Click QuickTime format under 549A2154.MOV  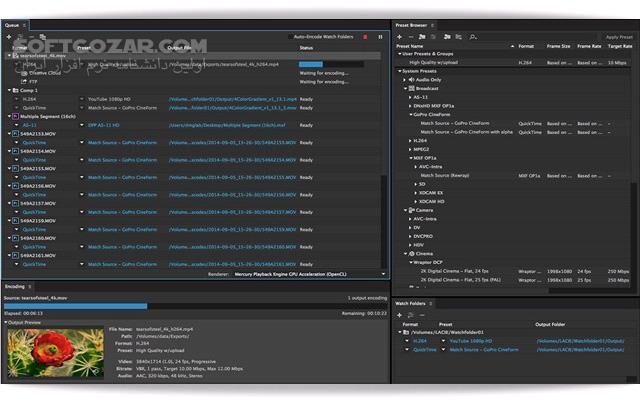point(34,160)
